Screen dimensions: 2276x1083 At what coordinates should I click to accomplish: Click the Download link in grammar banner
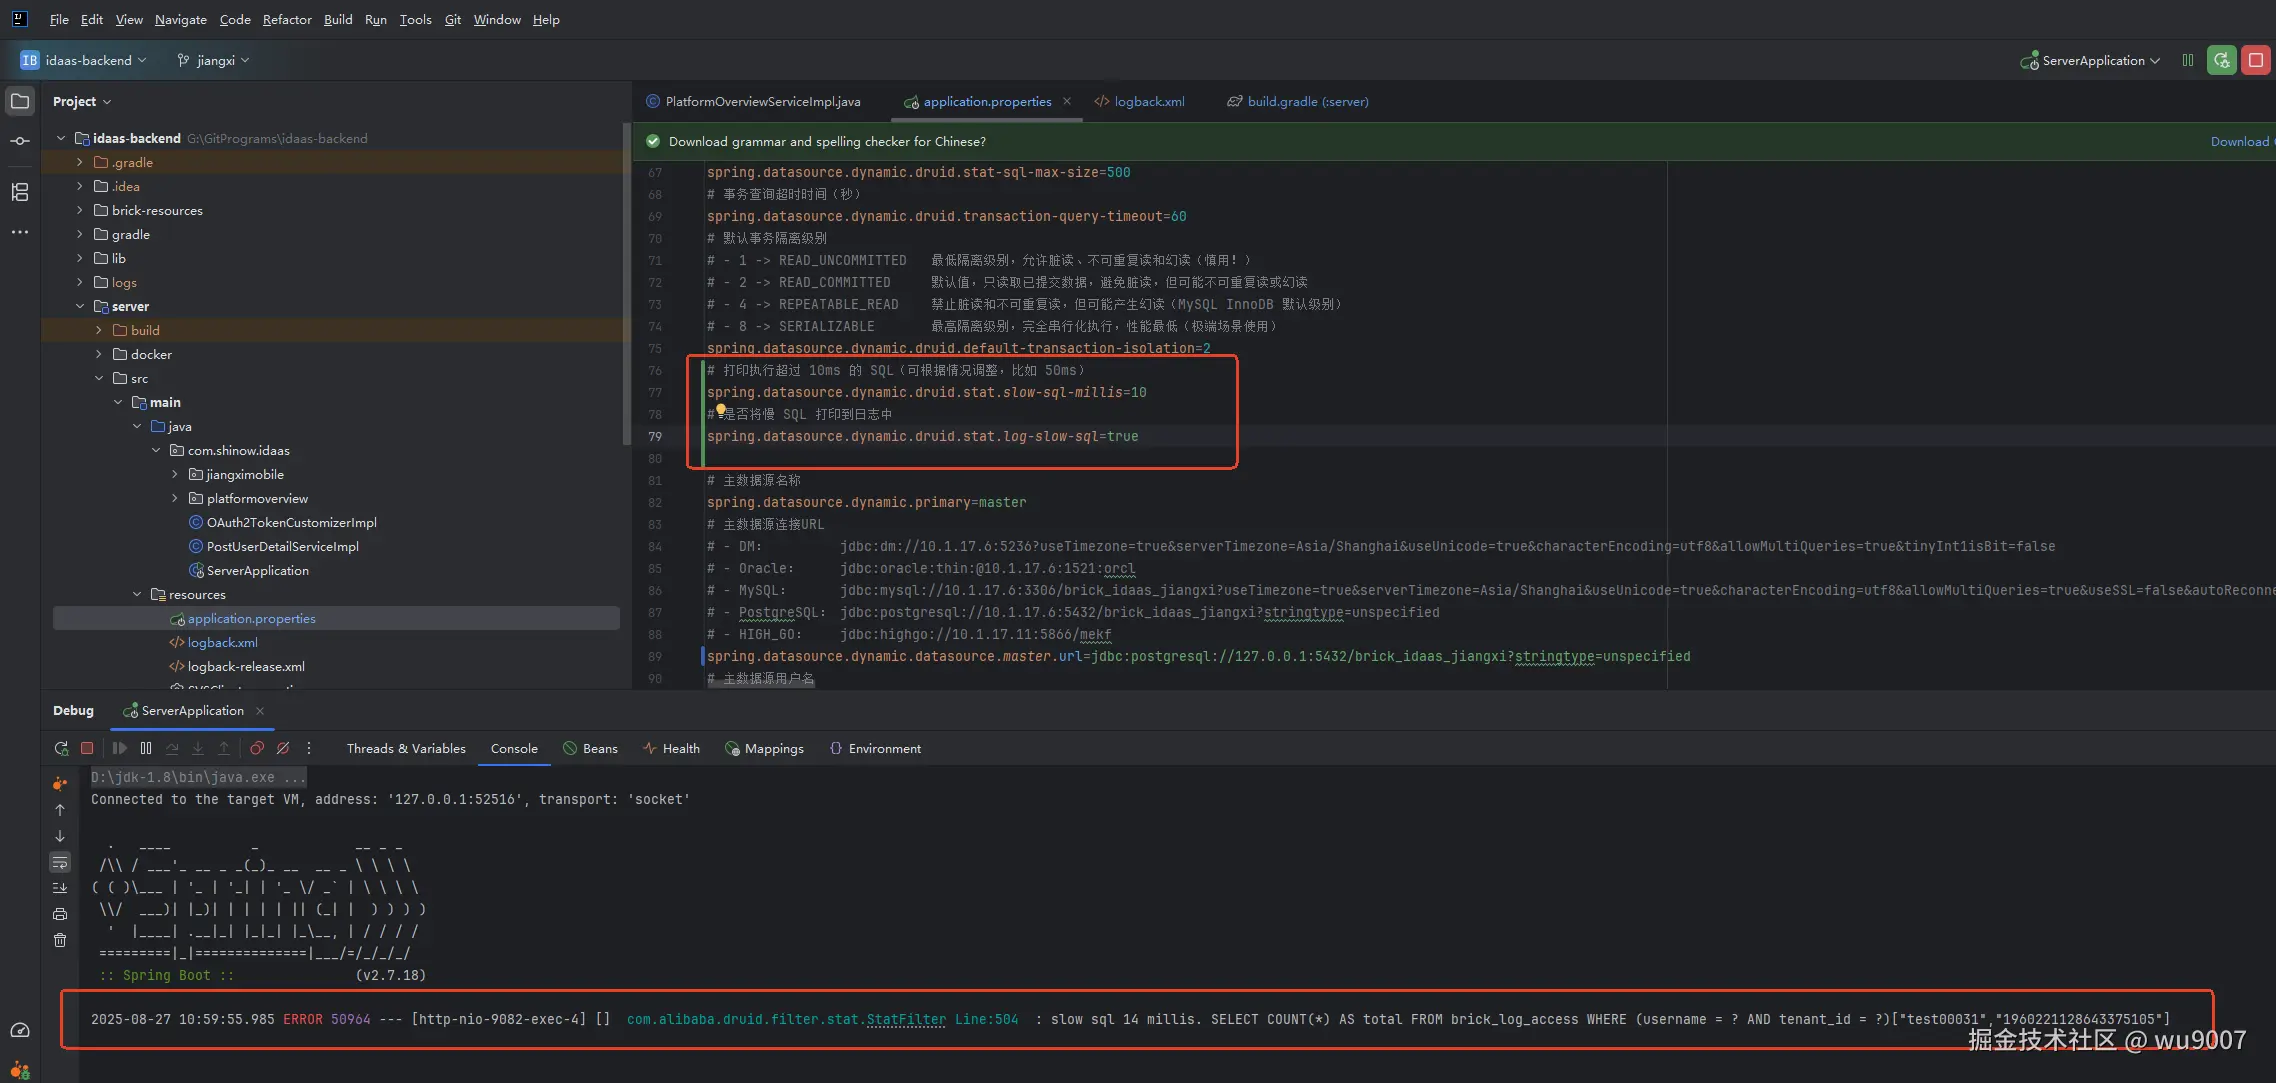pyautogui.click(x=2239, y=141)
